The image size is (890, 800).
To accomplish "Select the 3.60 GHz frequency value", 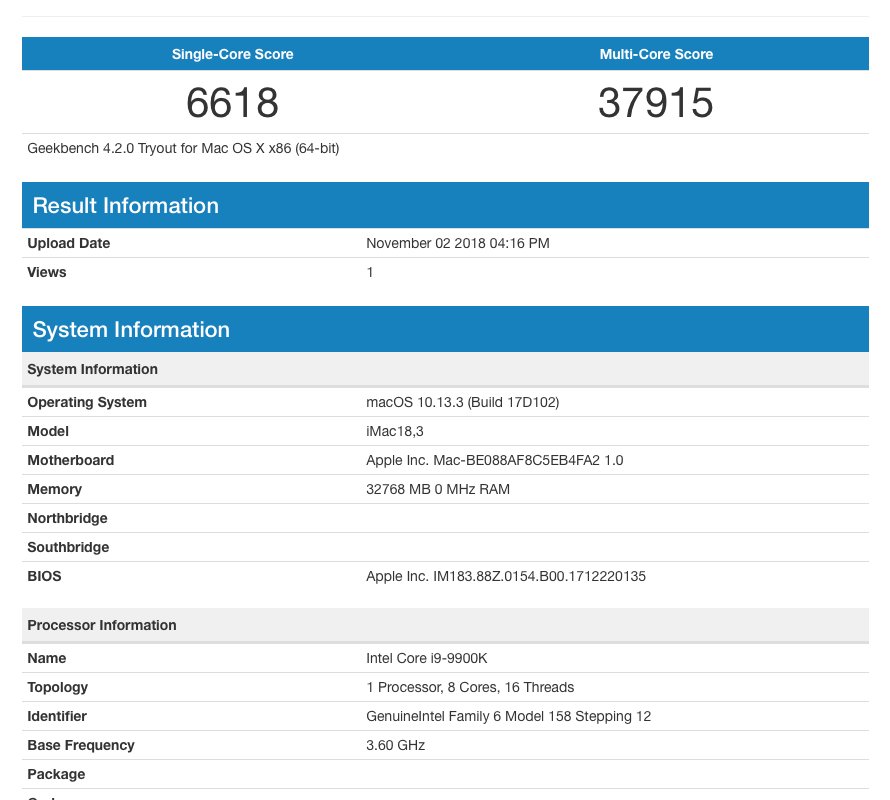I will [x=395, y=745].
